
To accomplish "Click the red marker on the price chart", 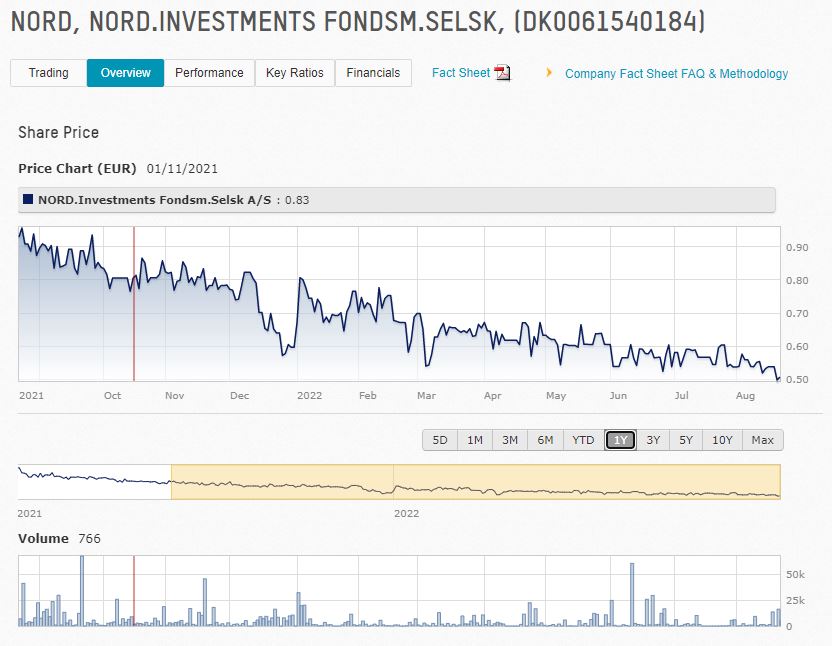I will click(136, 305).
